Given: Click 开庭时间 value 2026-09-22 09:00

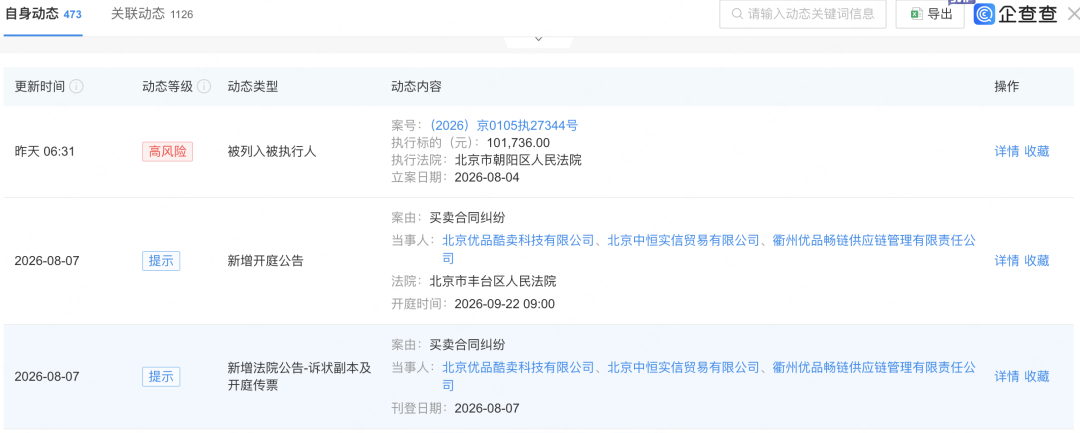Looking at the screenshot, I should tap(505, 304).
